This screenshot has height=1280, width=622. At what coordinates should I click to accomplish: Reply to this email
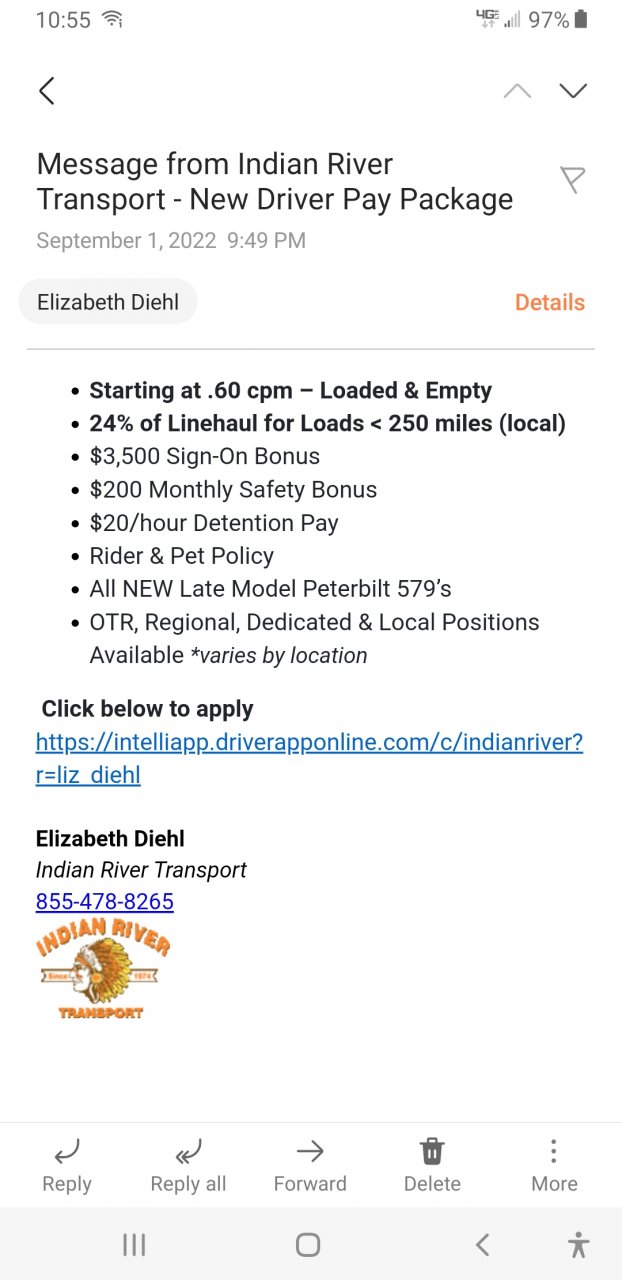[67, 1167]
